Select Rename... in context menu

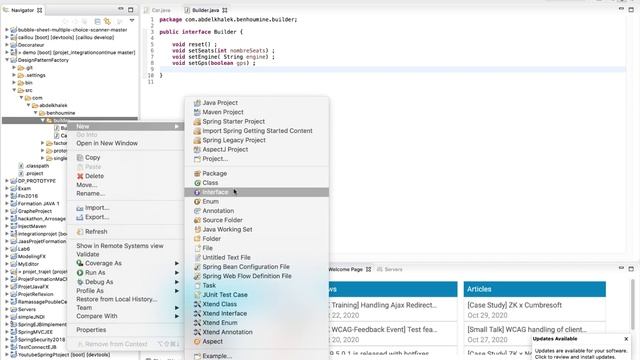(x=91, y=193)
